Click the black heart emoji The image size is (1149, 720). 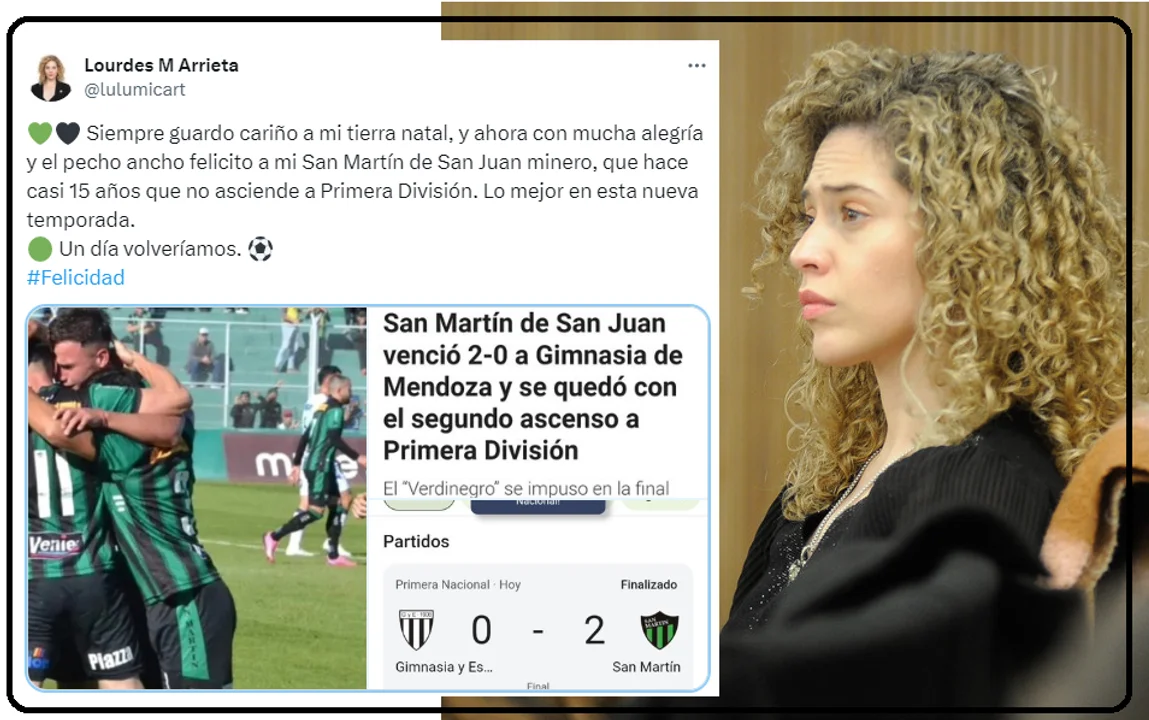click(x=67, y=133)
